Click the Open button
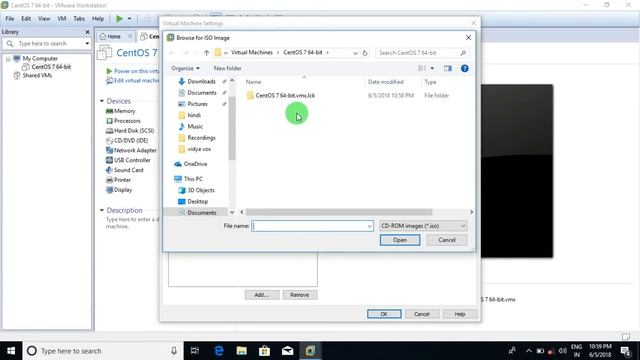Image resolution: width=640 pixels, height=360 pixels. pos(400,240)
